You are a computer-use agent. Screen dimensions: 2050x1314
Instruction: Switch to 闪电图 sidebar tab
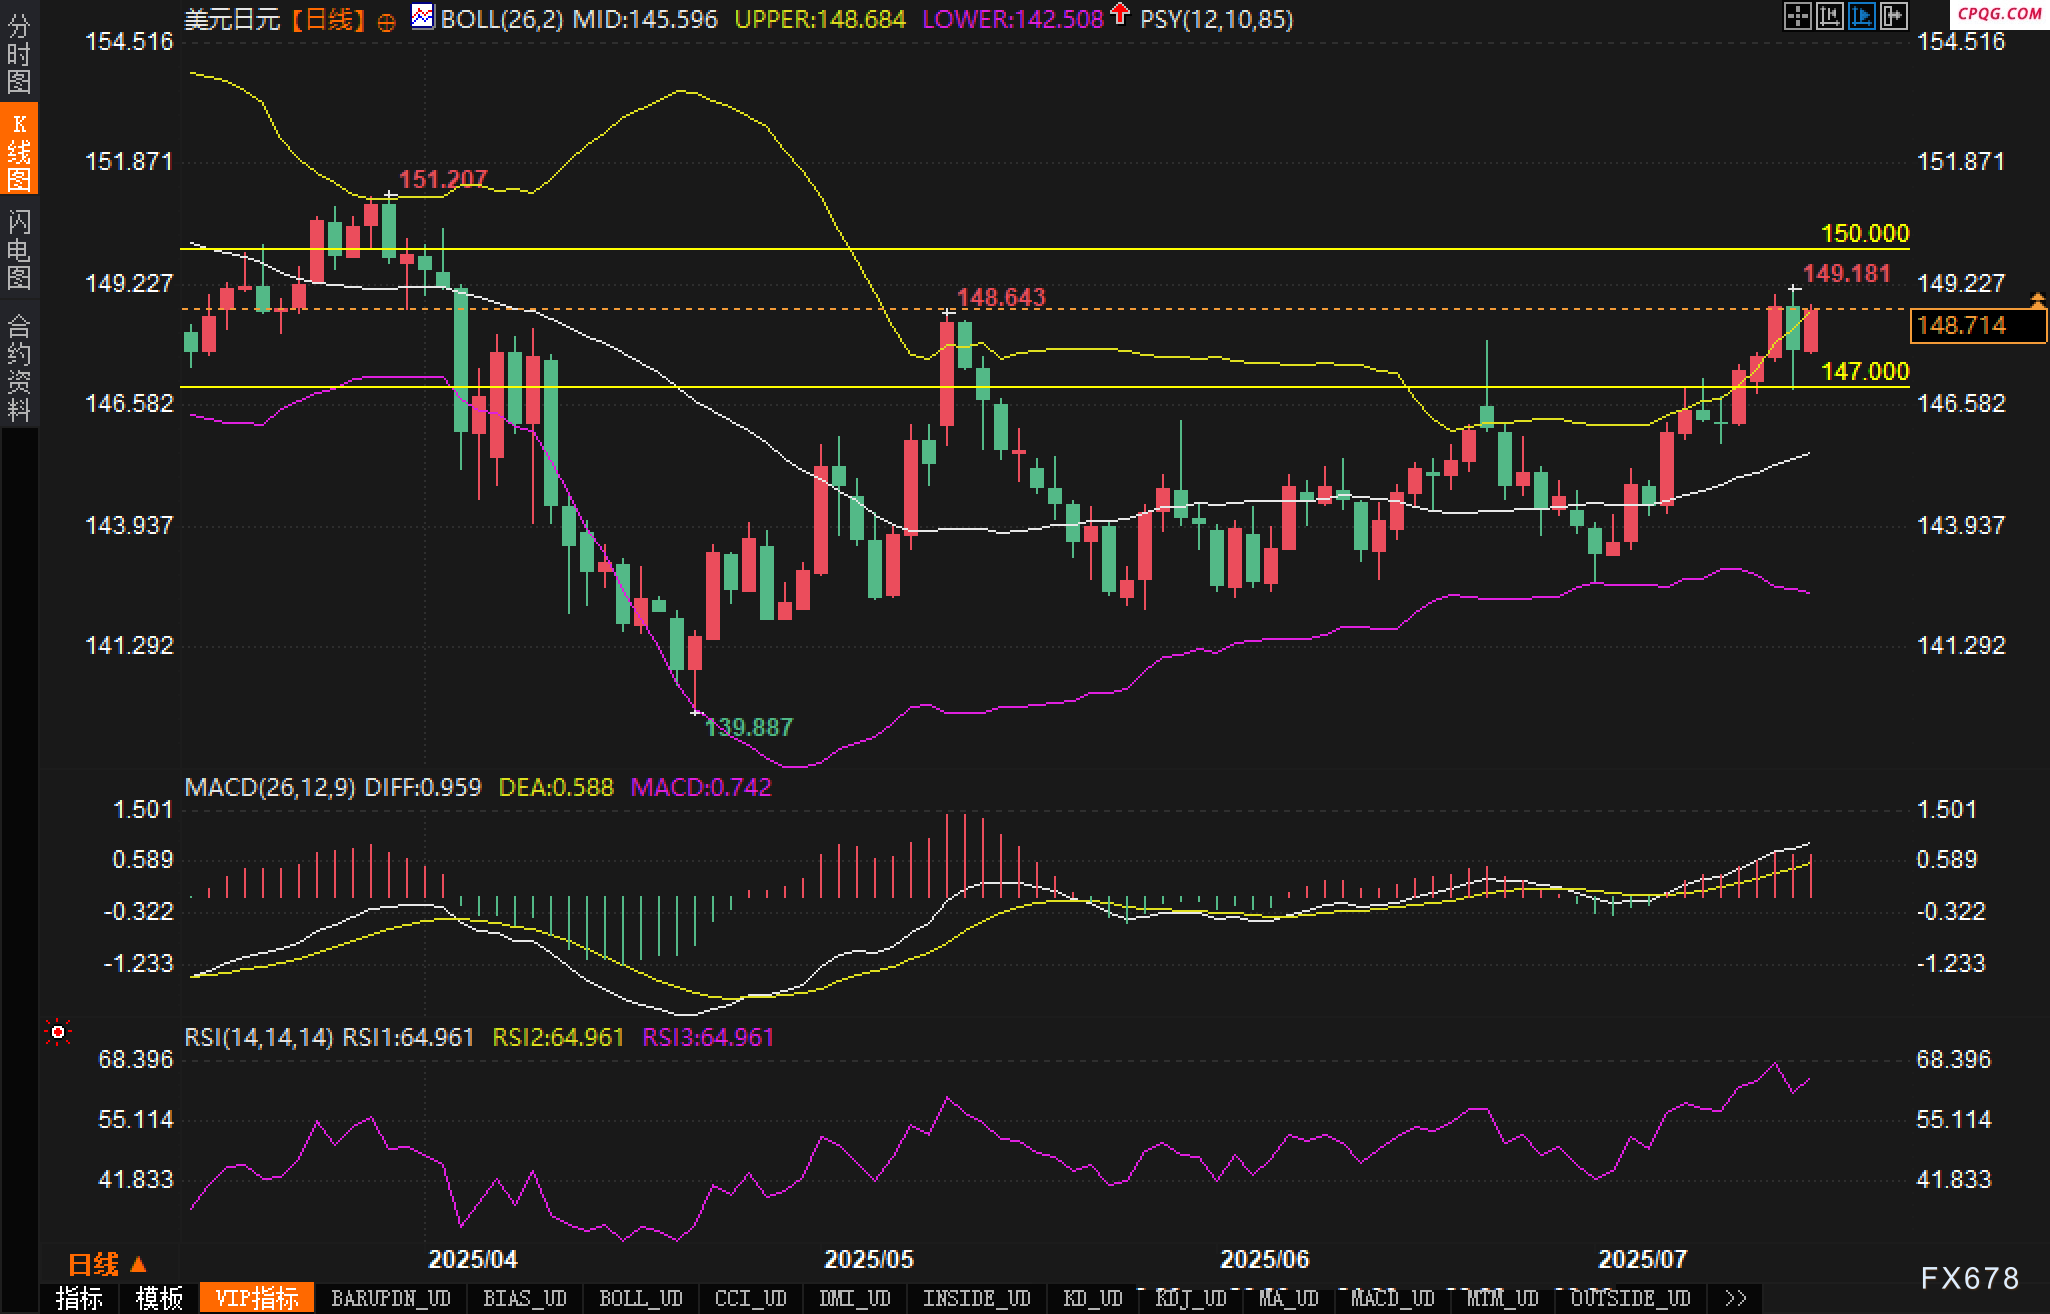pos(19,250)
